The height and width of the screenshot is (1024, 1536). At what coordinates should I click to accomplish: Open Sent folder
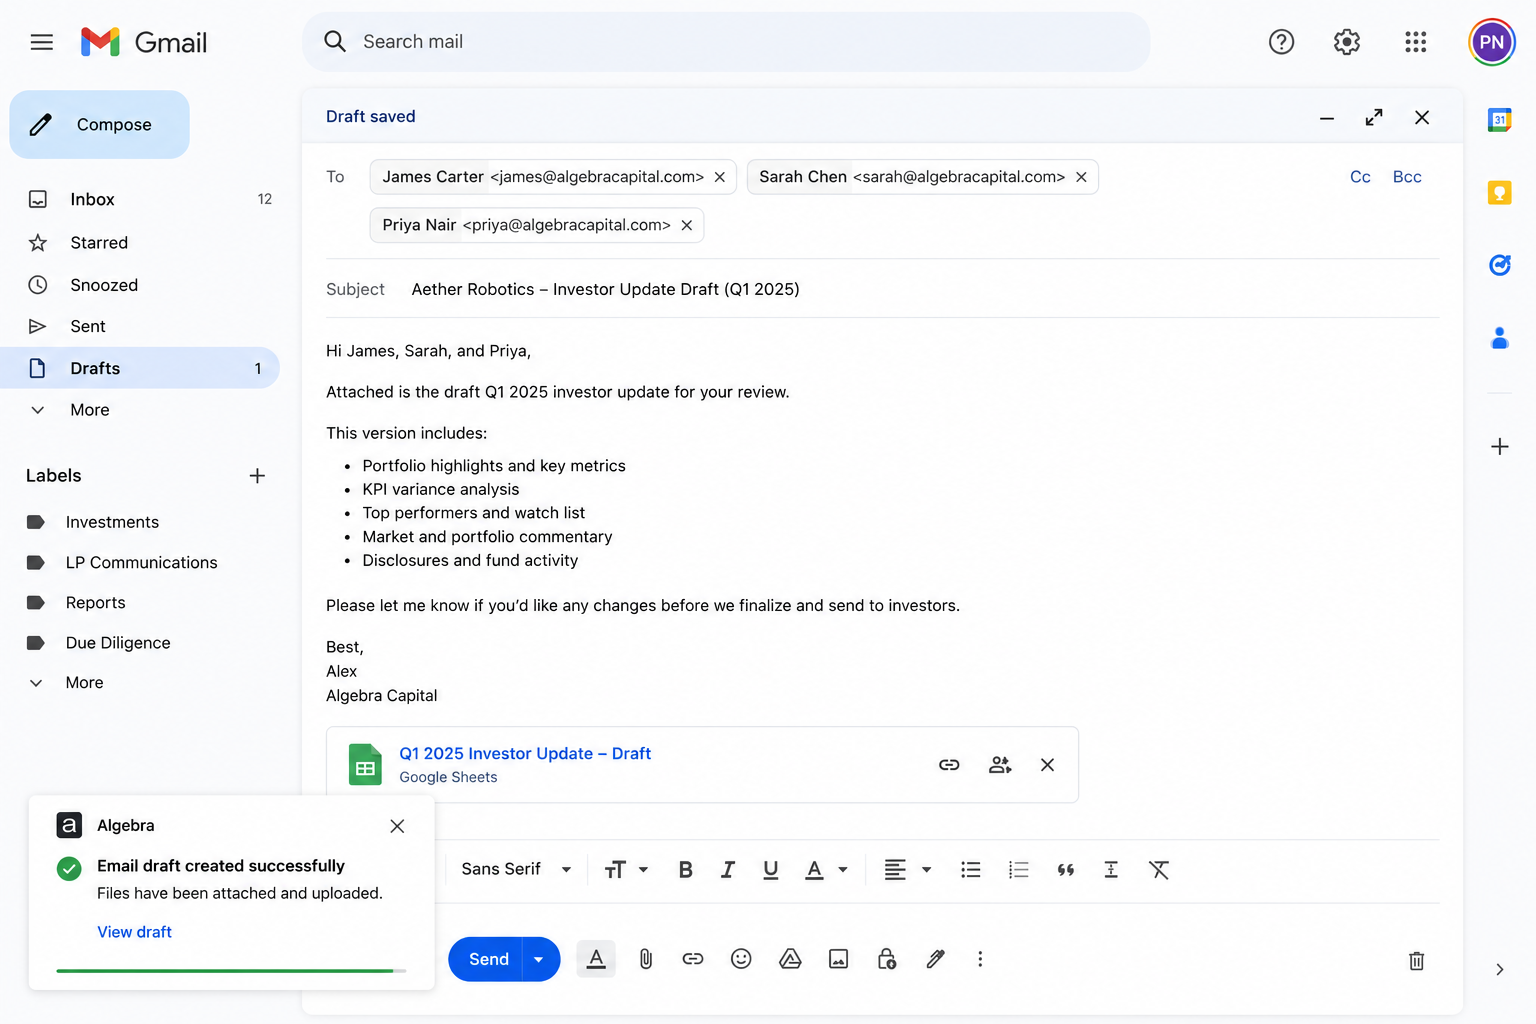(x=140, y=326)
